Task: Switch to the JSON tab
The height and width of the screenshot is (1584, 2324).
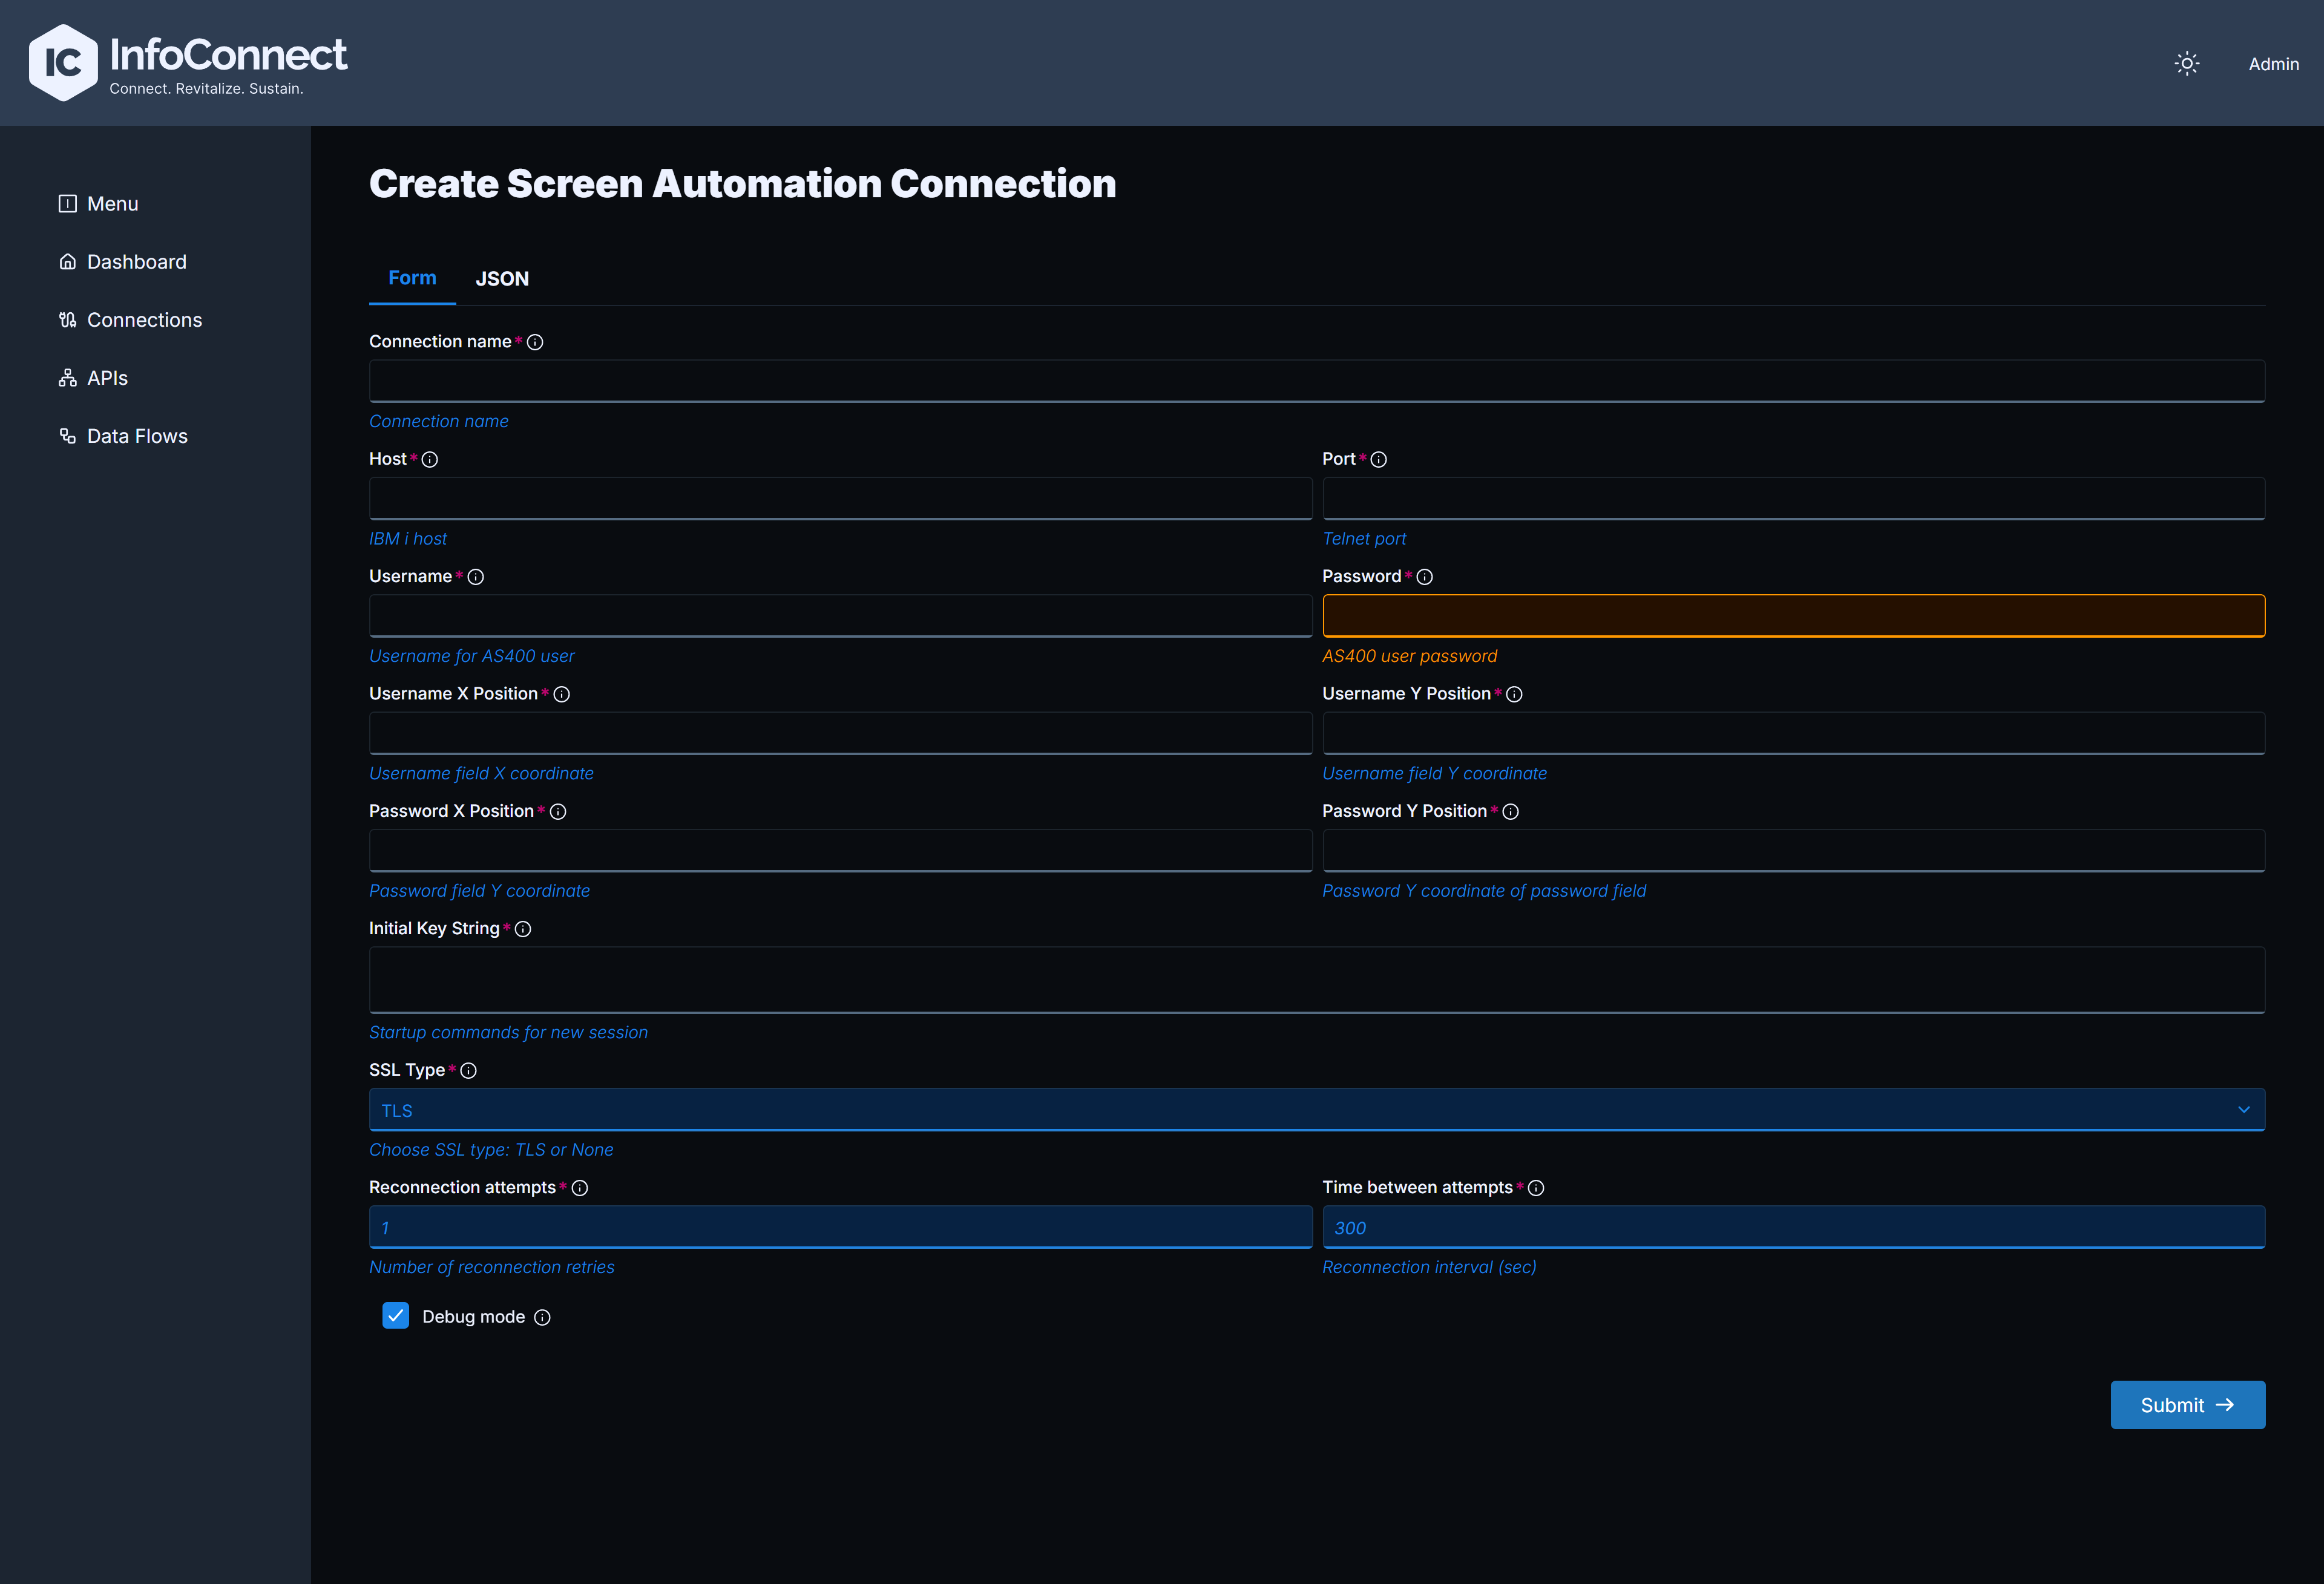Action: 502,279
